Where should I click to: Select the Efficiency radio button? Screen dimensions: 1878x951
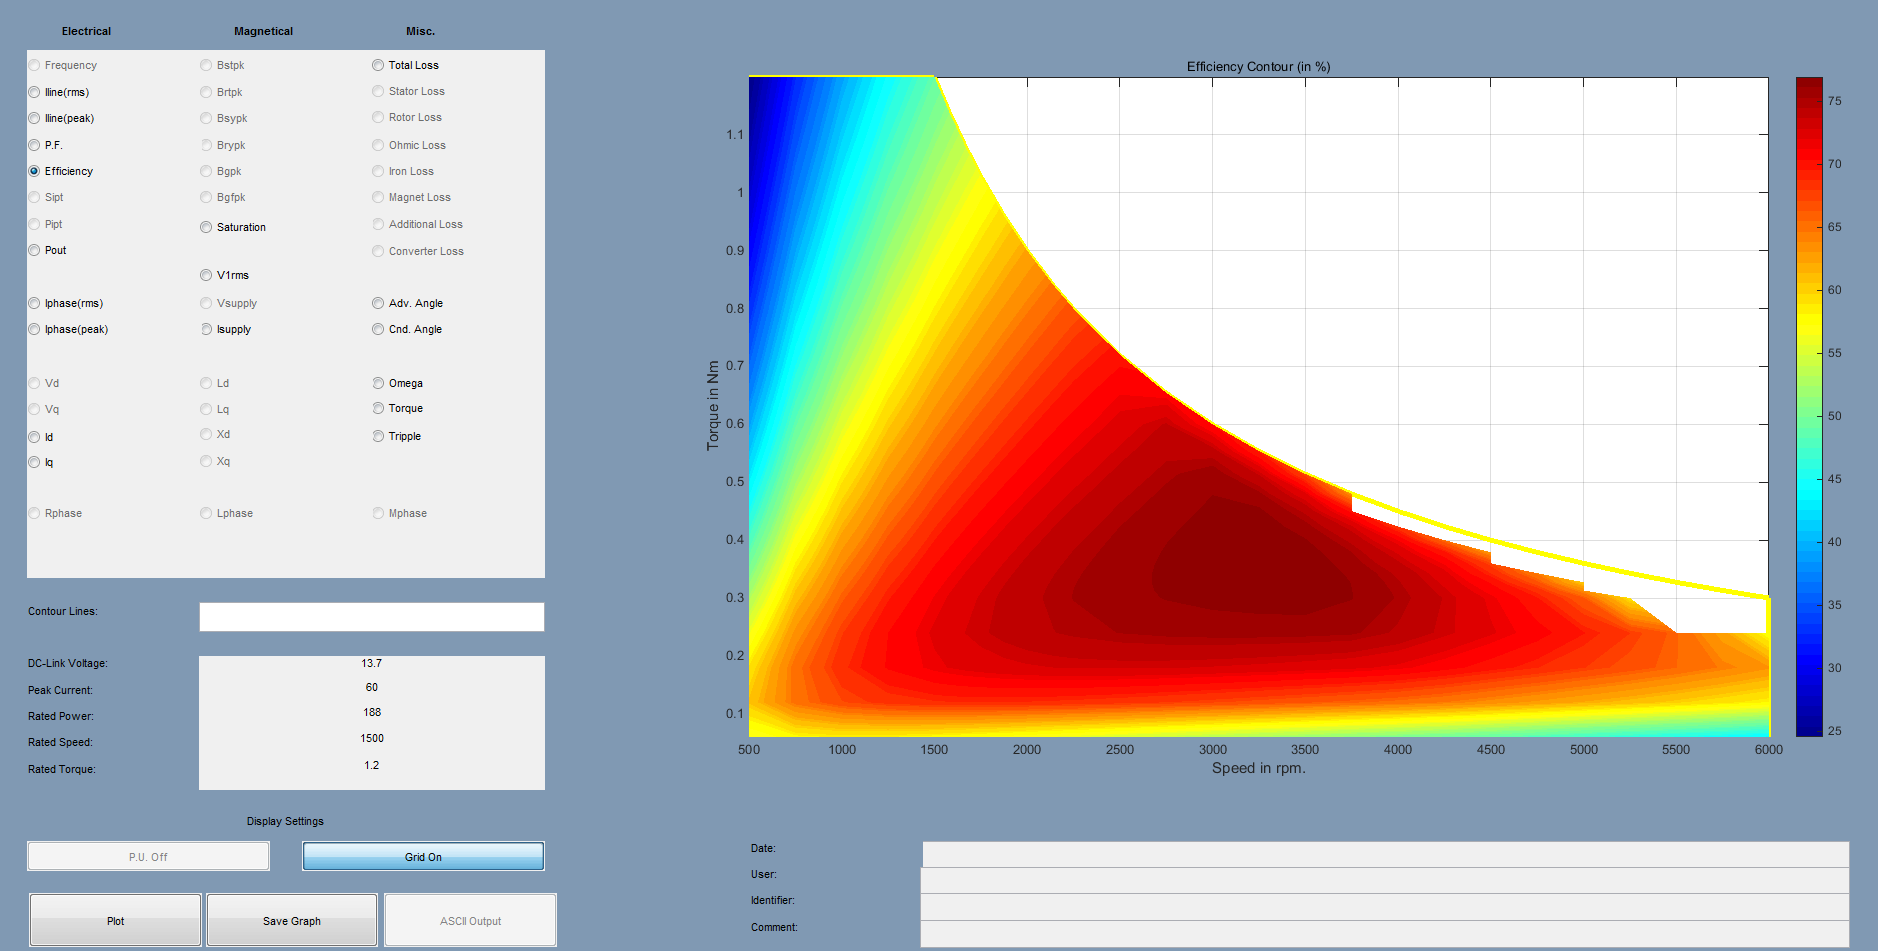click(x=35, y=171)
